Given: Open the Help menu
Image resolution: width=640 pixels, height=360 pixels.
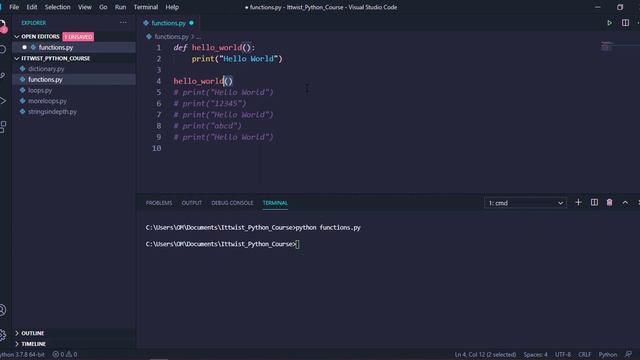Looking at the screenshot, I should click(x=172, y=7).
